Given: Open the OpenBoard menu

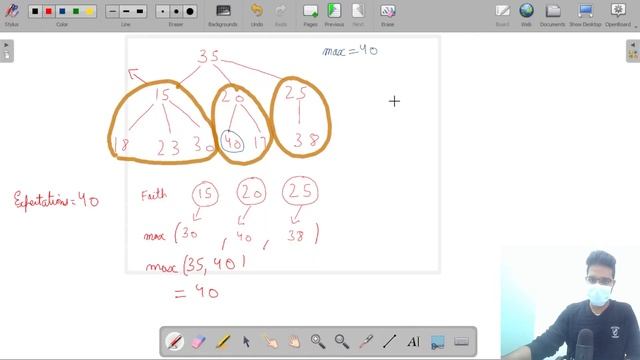Looking at the screenshot, I should [618, 15].
